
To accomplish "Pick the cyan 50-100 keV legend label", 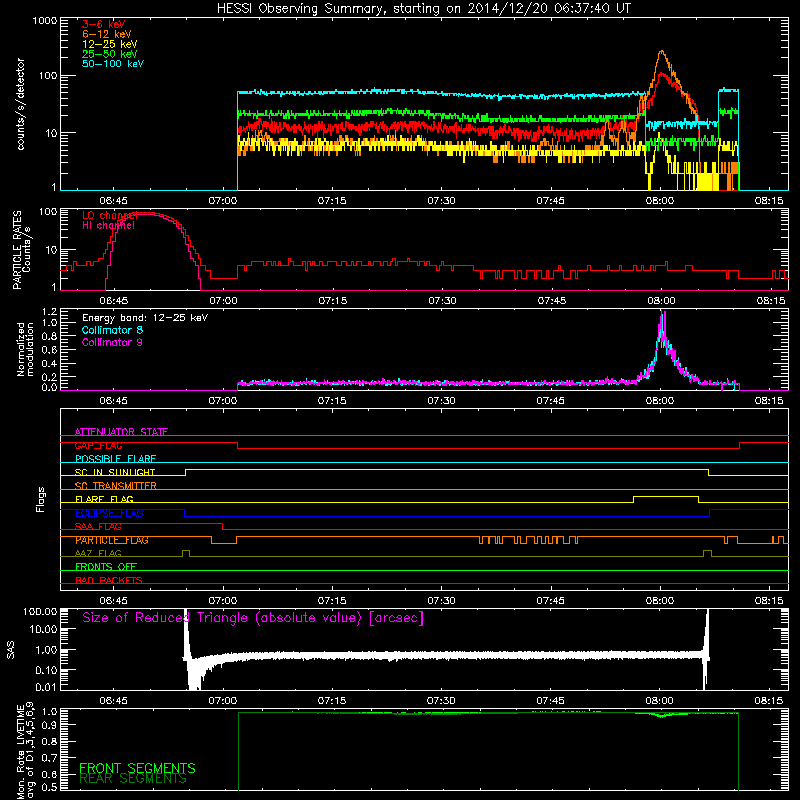I will 113,64.
